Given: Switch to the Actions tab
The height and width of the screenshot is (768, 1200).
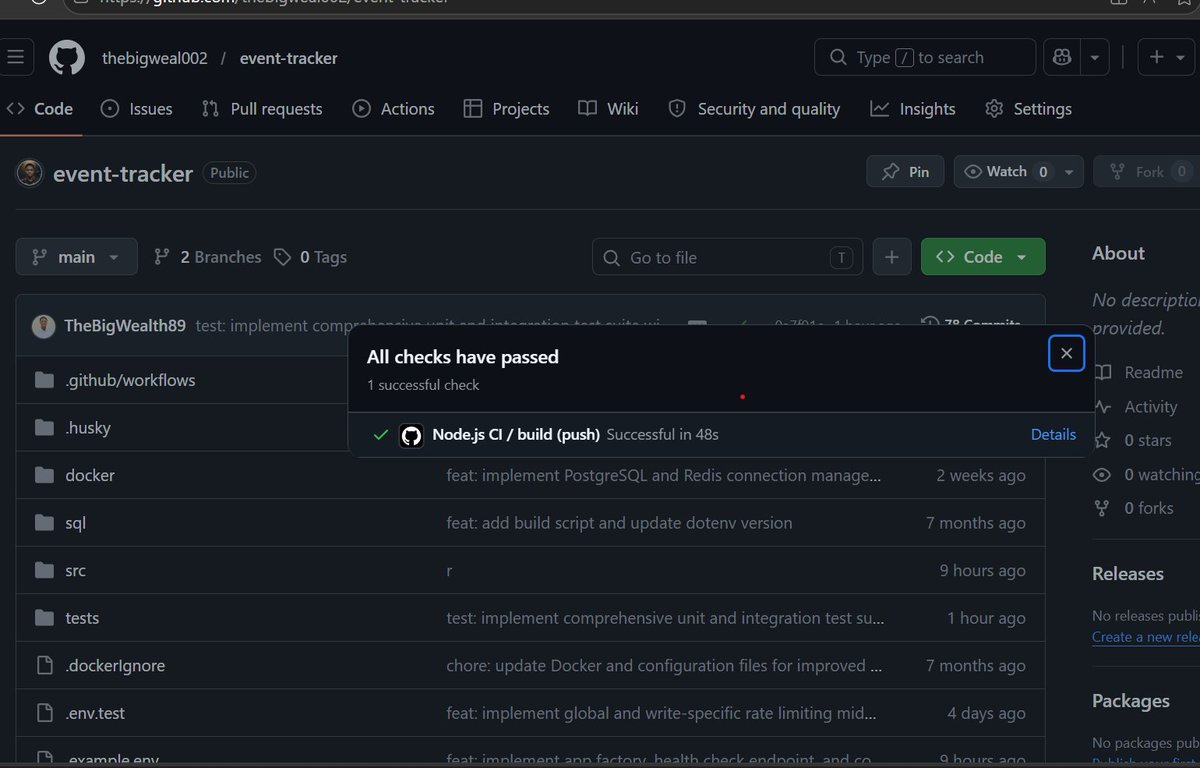Looking at the screenshot, I should [x=394, y=109].
